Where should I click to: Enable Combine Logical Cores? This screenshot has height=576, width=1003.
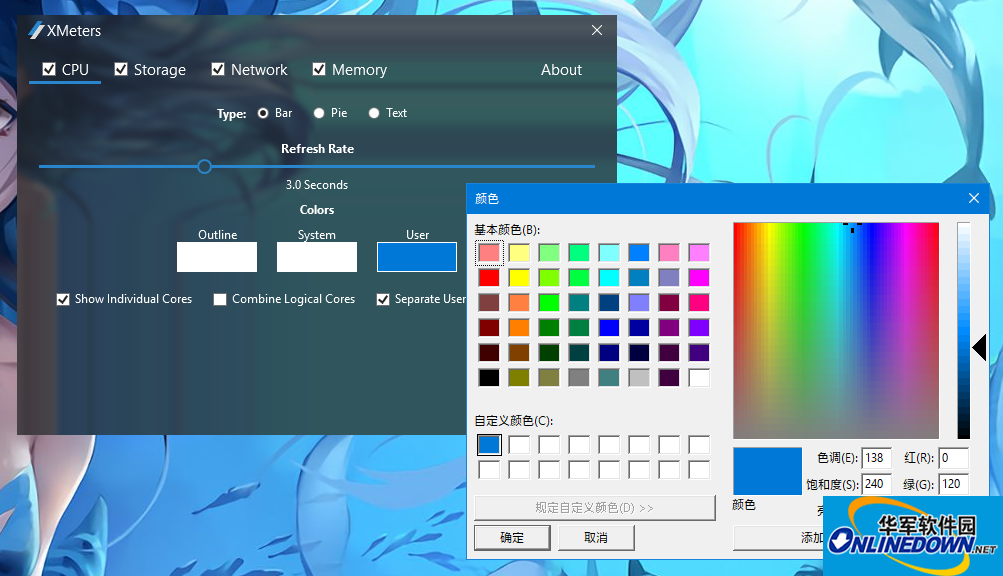(x=220, y=300)
